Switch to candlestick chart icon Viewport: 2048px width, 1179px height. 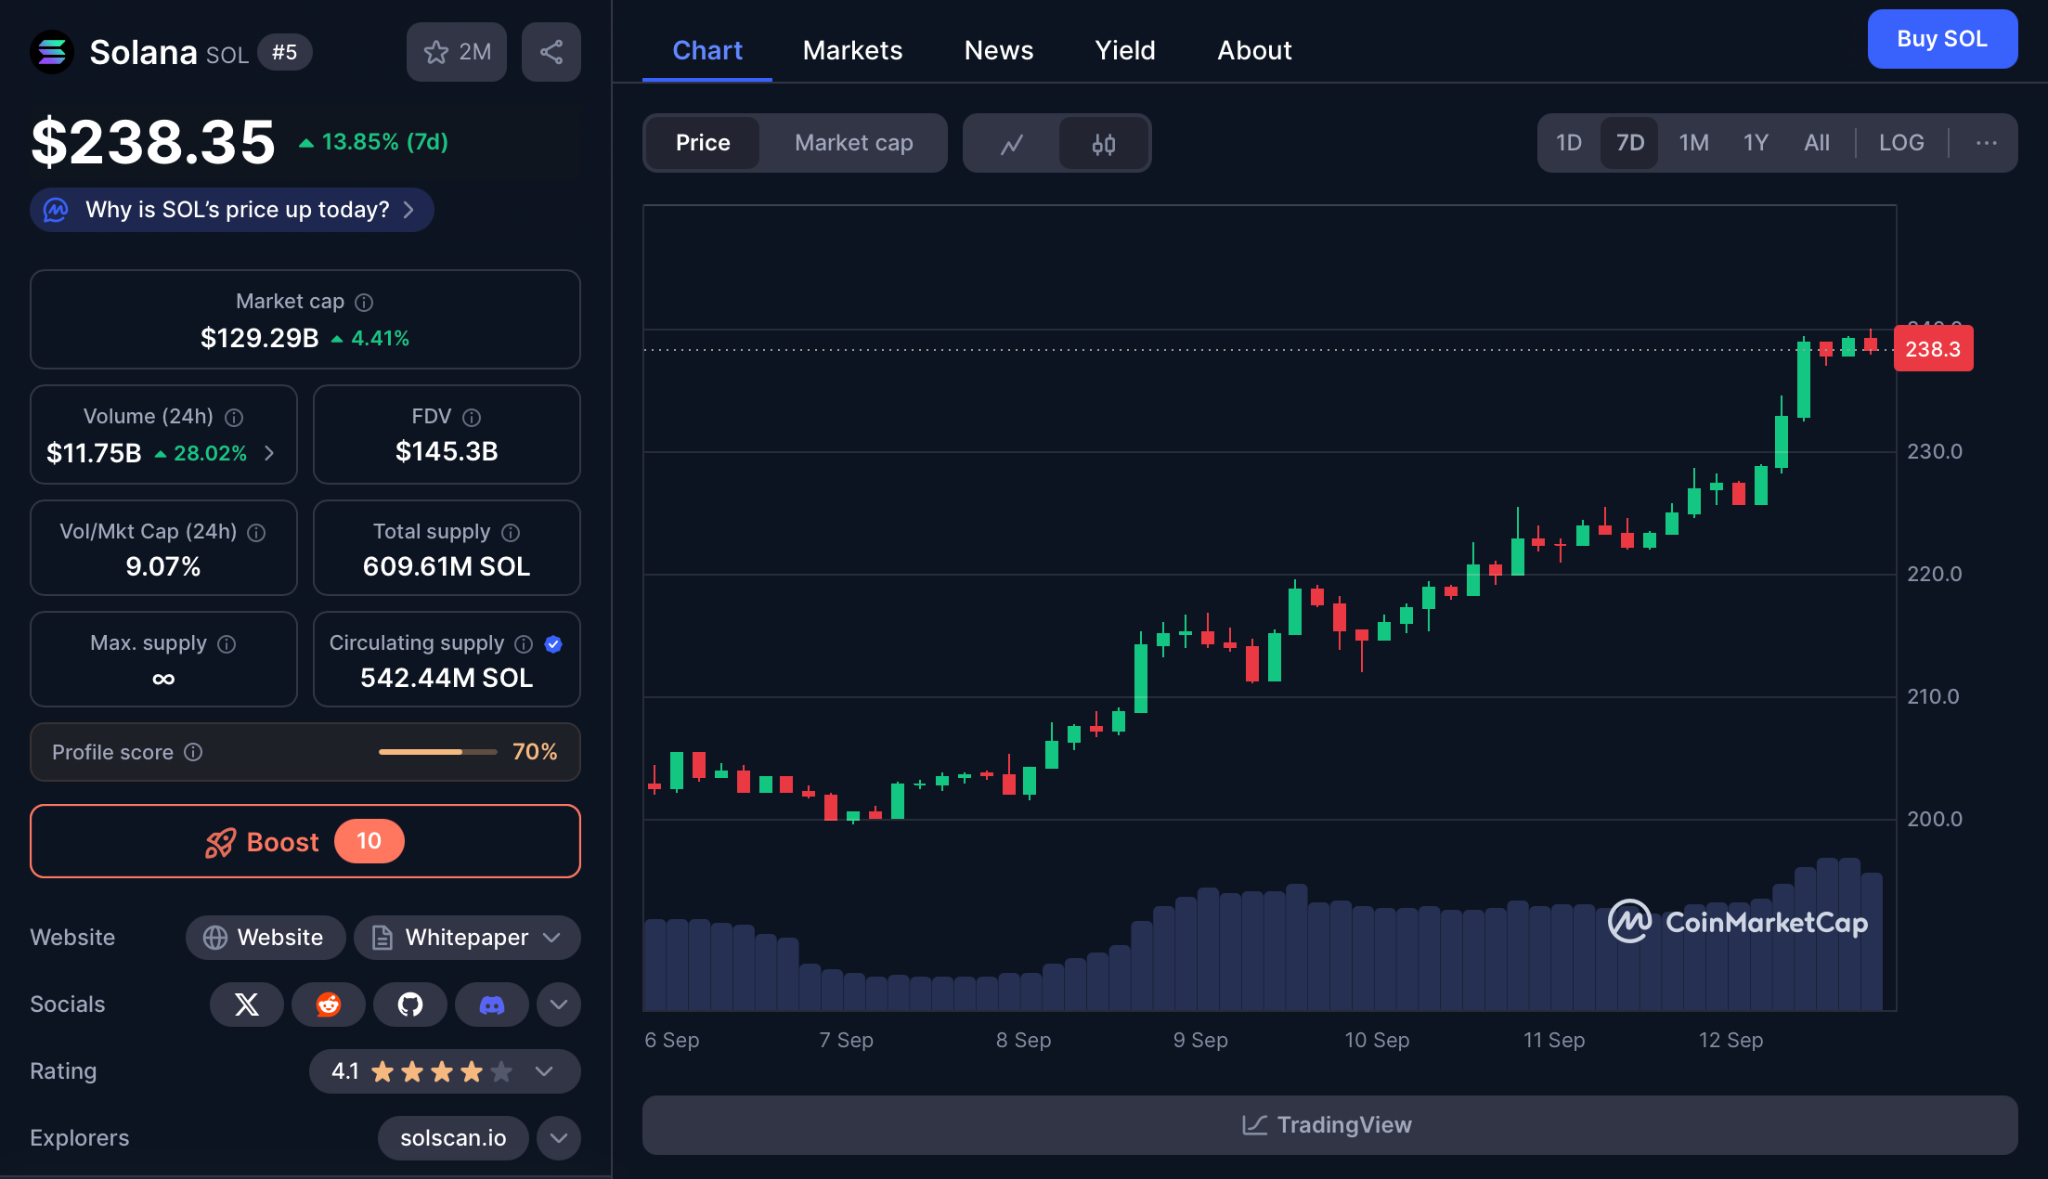[1103, 144]
